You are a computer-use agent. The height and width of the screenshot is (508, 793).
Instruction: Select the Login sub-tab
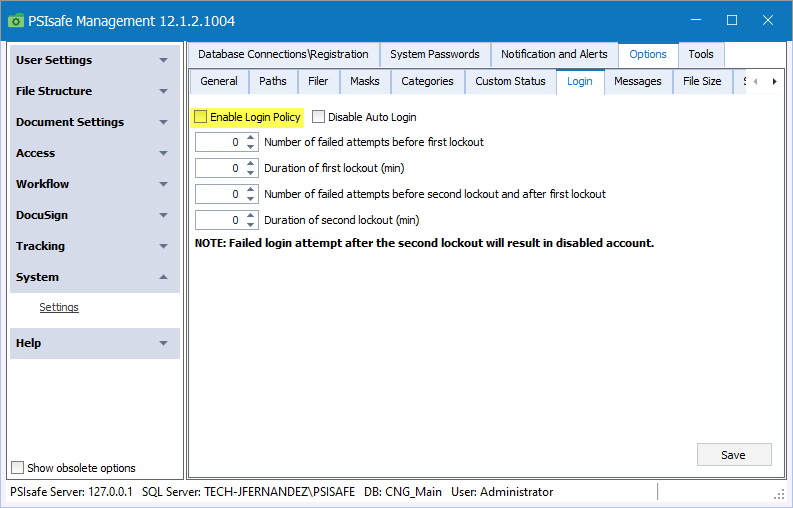click(x=580, y=81)
